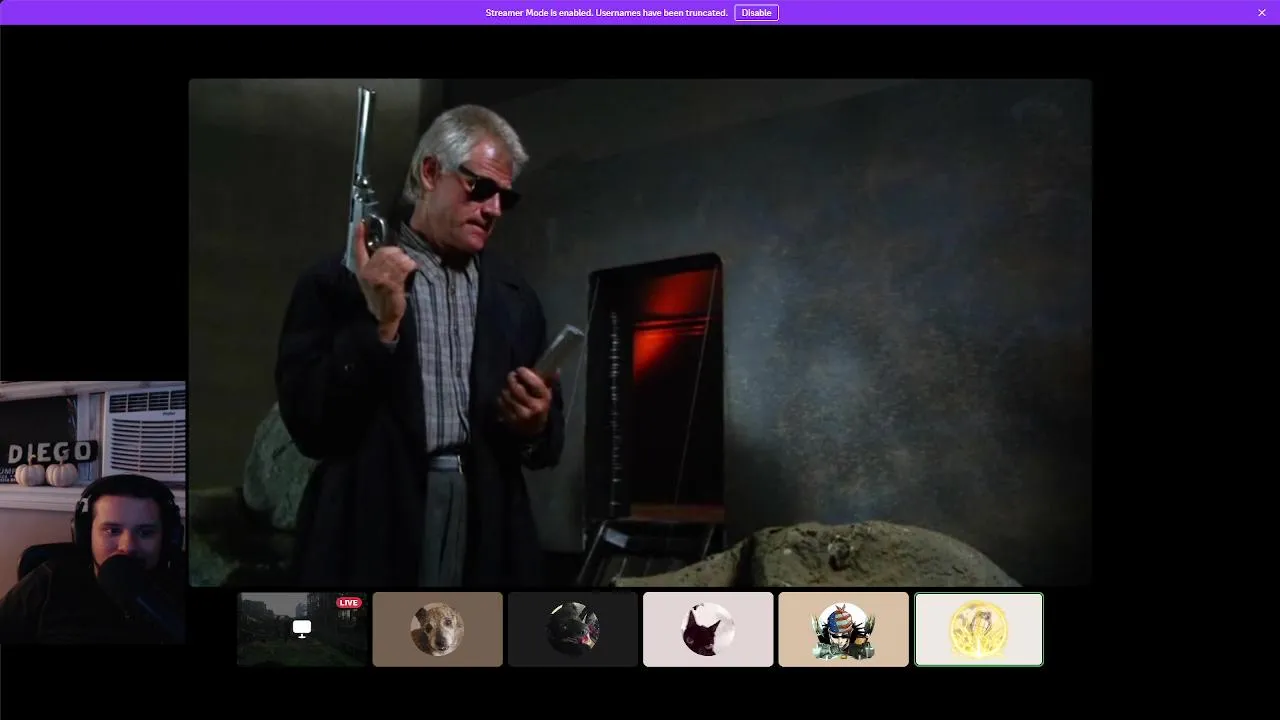1280x720 pixels.
Task: Select participant tile with brown dog avatar
Action: 438,629
